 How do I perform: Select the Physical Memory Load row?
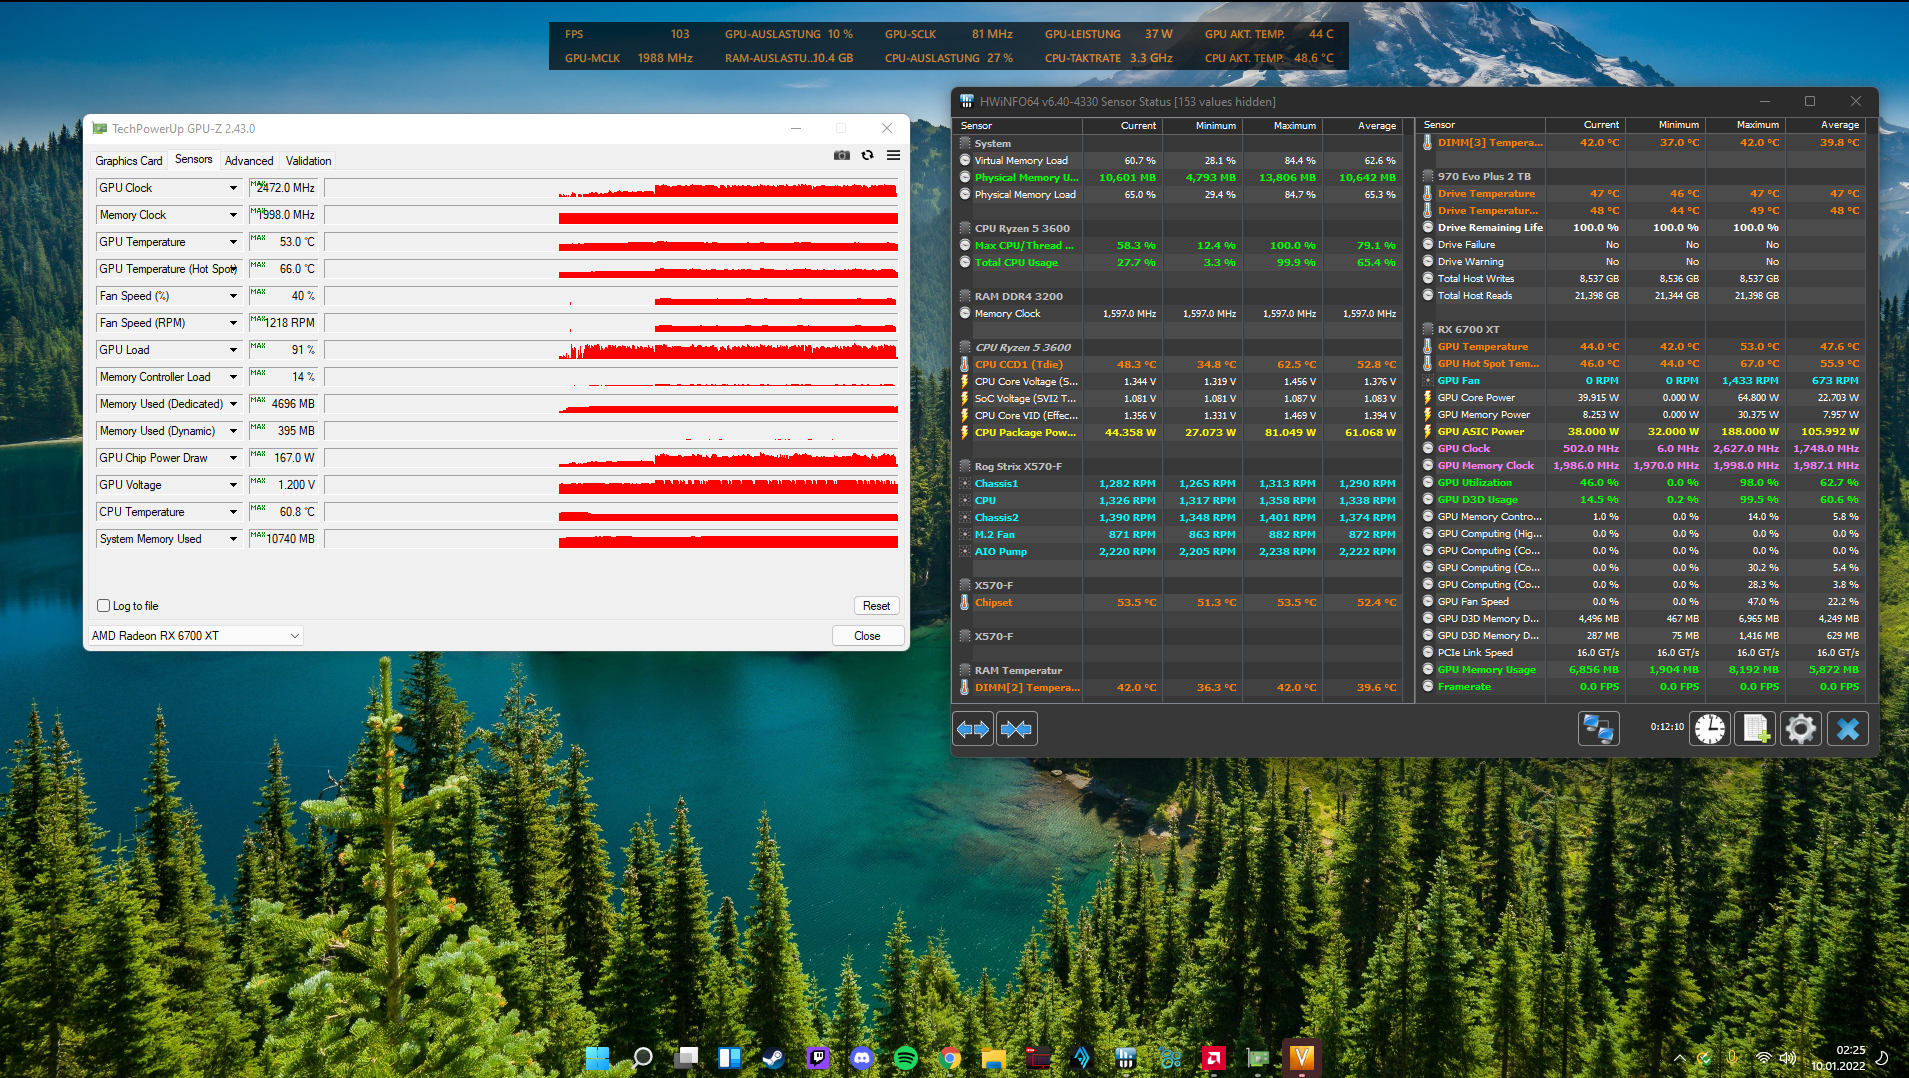pos(1179,195)
